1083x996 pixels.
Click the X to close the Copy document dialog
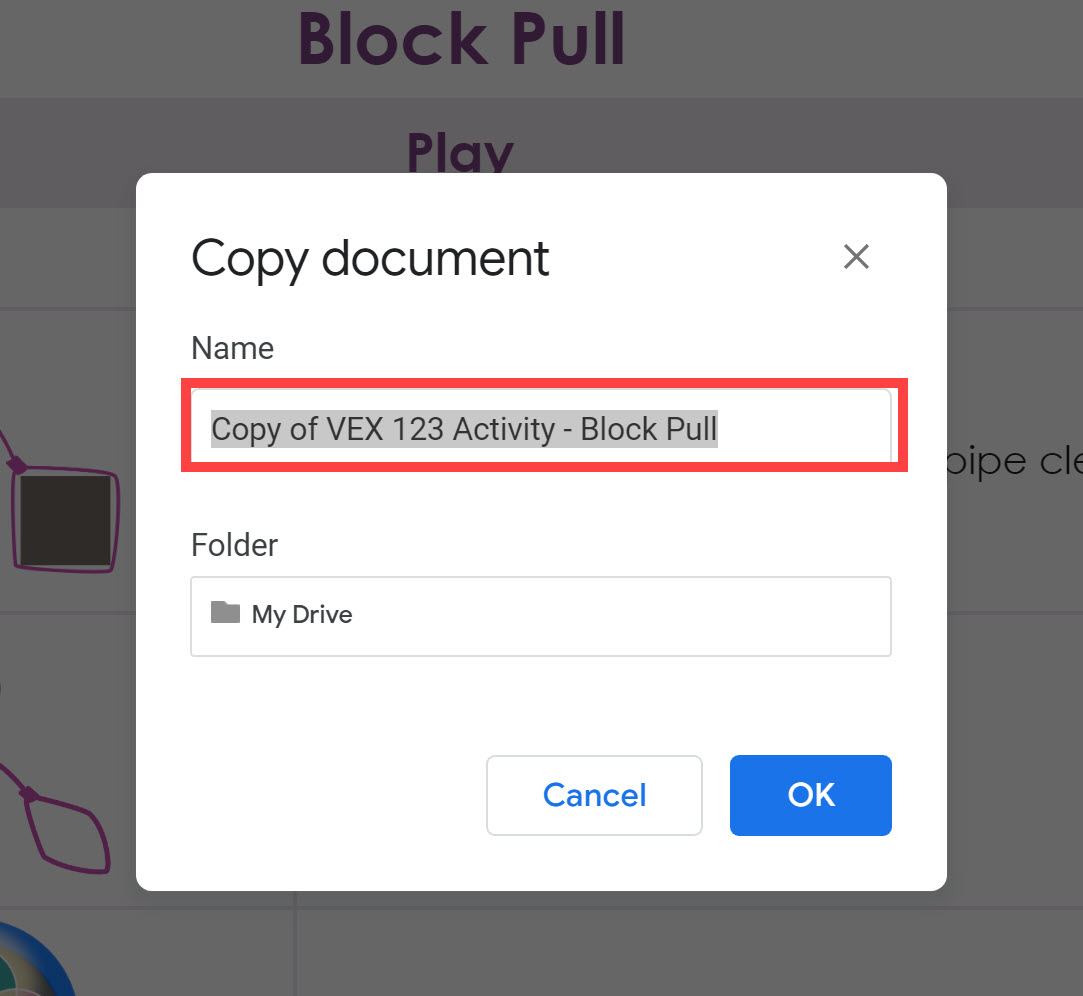(x=856, y=257)
